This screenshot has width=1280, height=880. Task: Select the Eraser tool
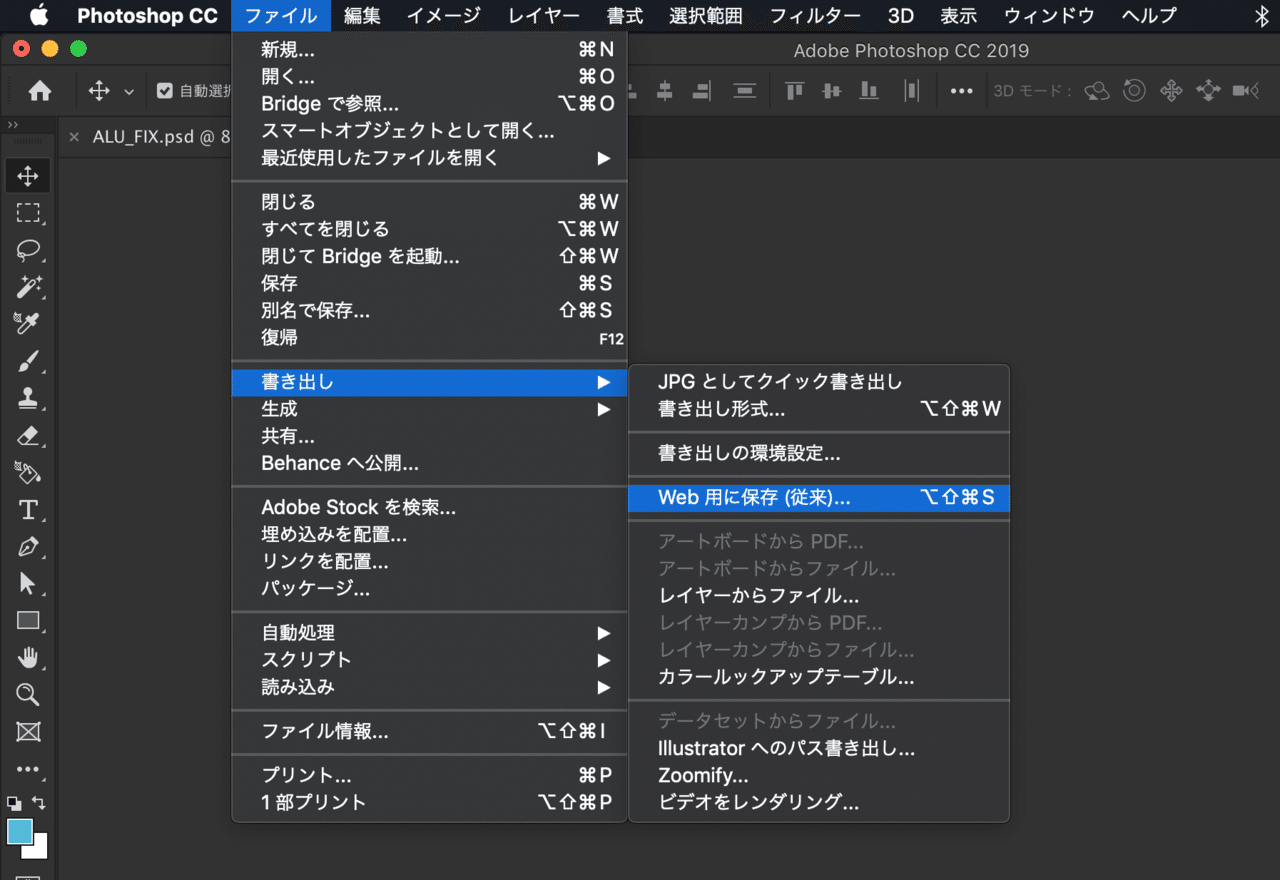pos(28,435)
